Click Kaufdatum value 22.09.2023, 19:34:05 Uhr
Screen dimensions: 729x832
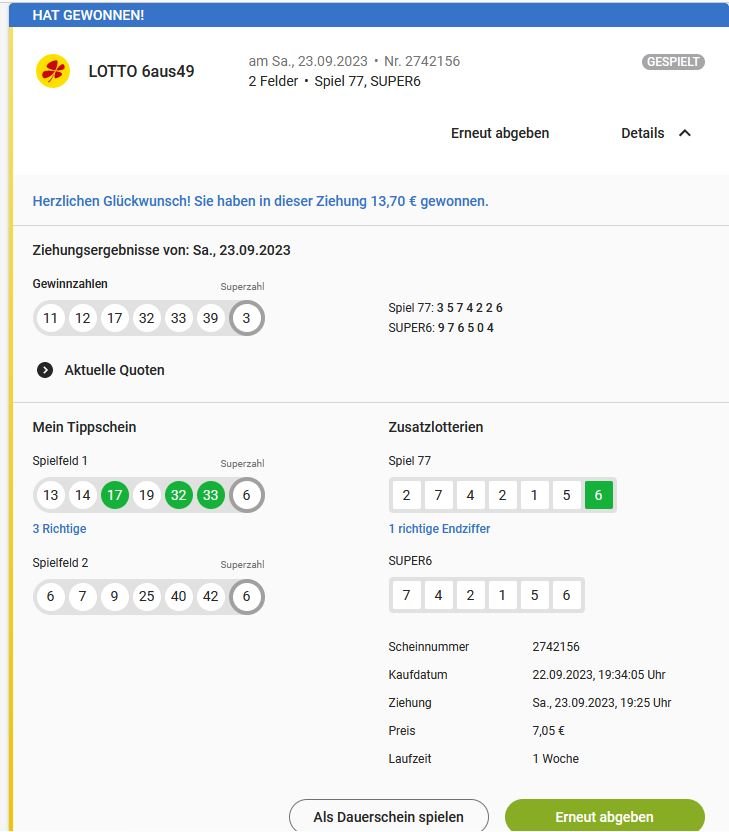tap(599, 675)
